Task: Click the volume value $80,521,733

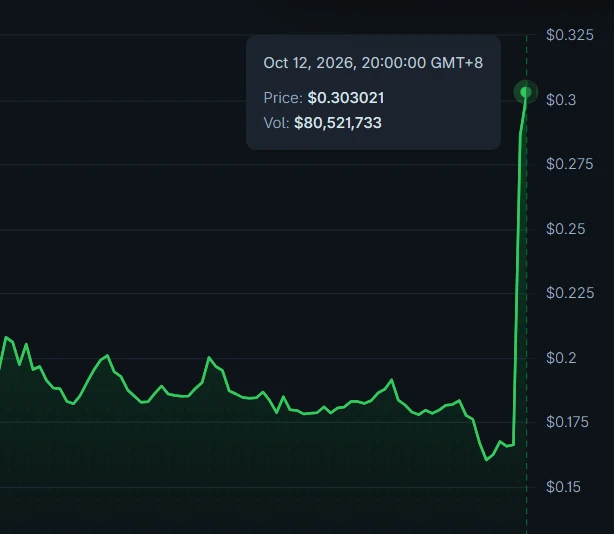Action: pyautogui.click(x=338, y=123)
